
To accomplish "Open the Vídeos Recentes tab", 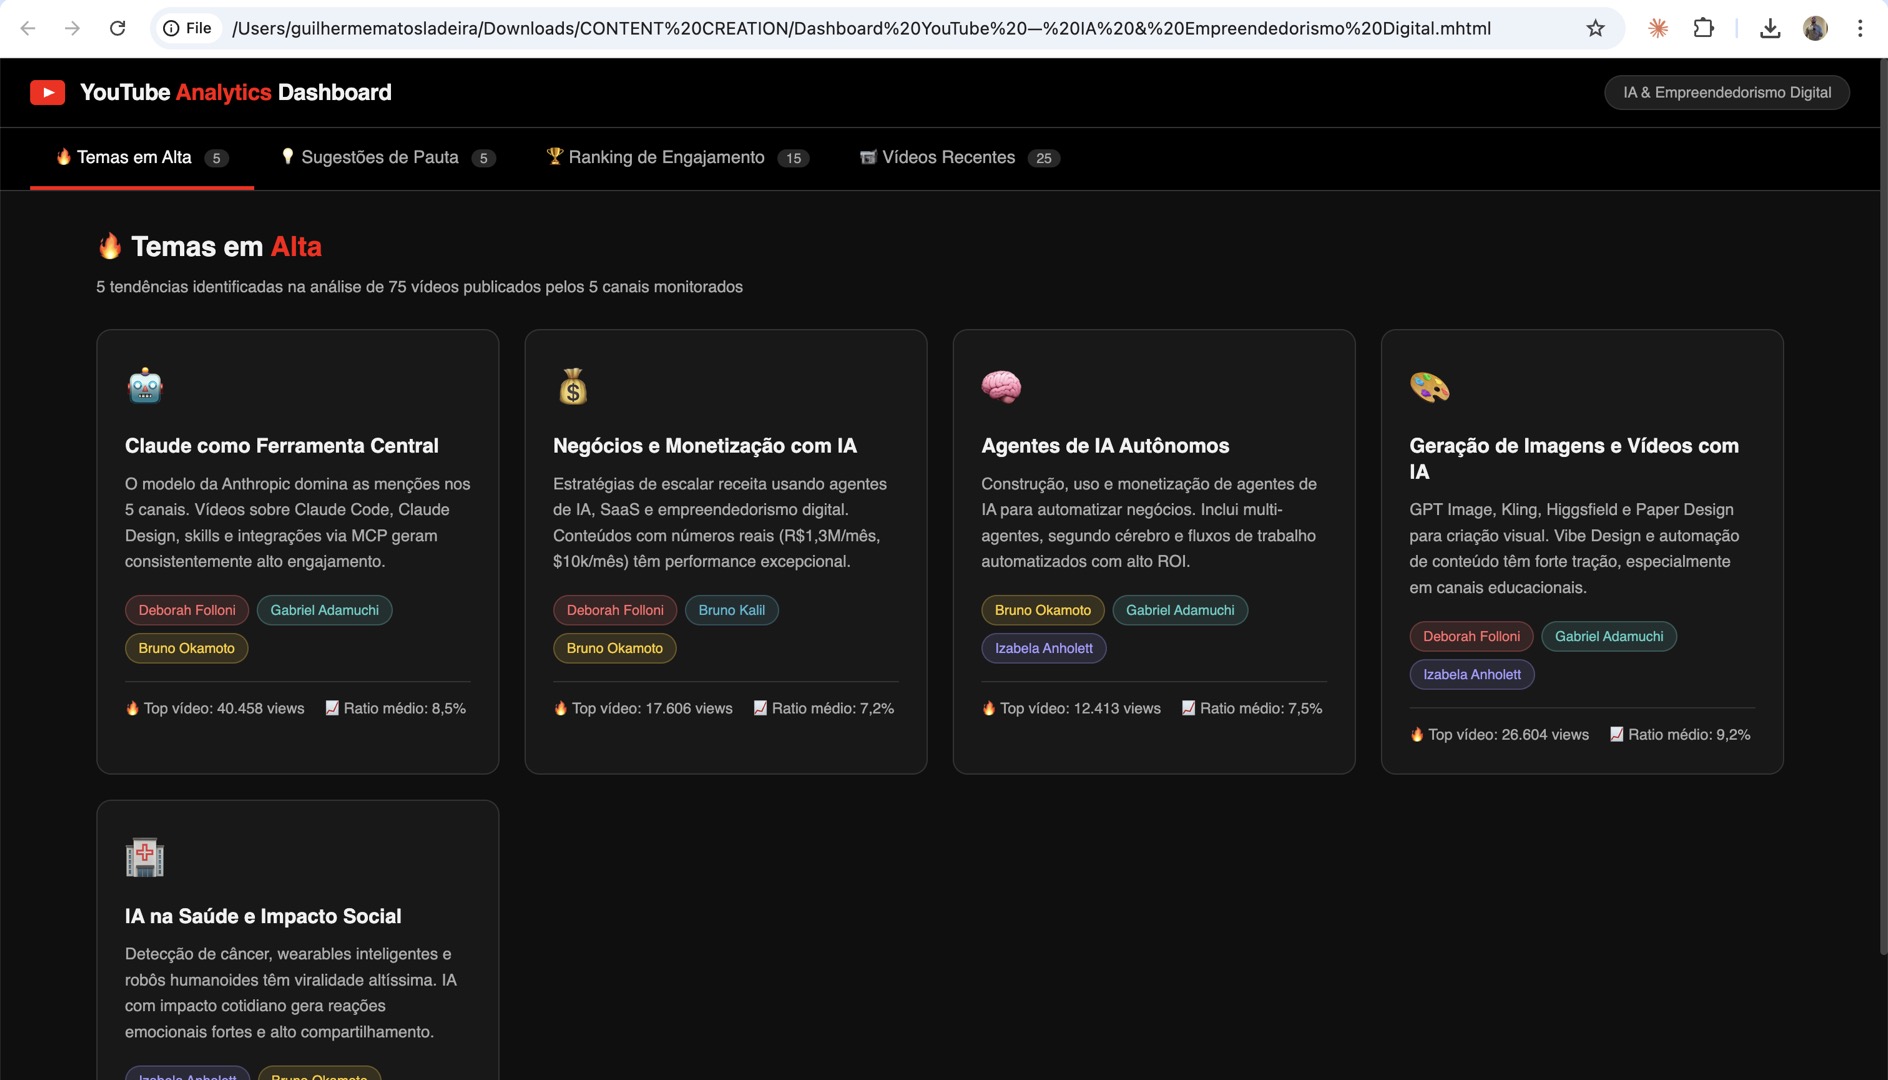I will pos(959,158).
